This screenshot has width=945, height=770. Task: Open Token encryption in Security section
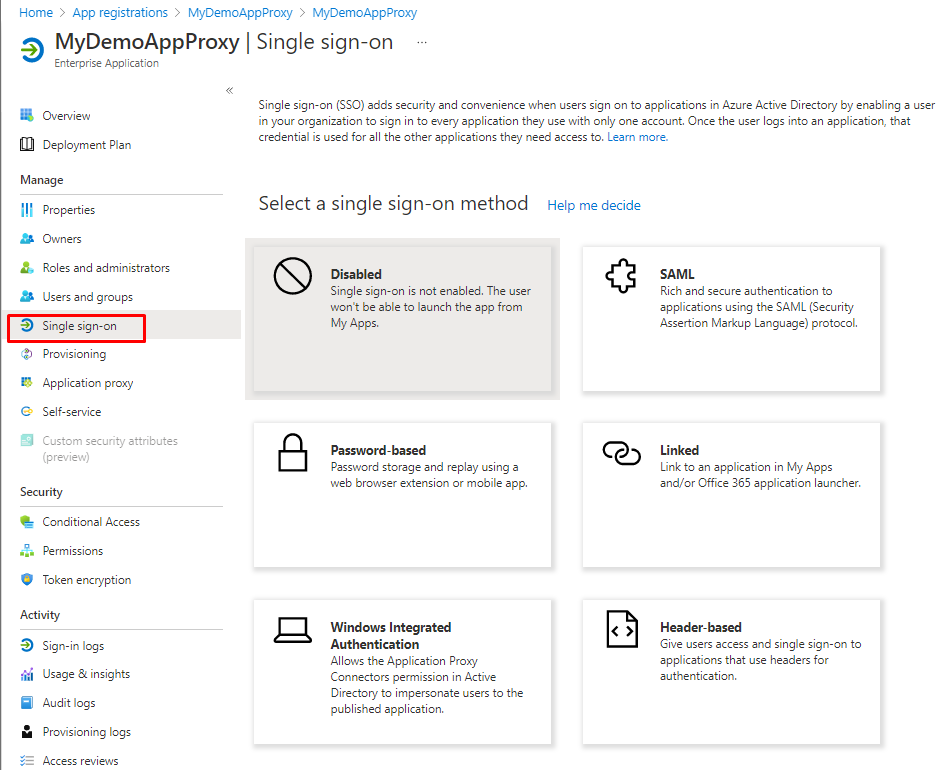pyautogui.click(x=86, y=580)
